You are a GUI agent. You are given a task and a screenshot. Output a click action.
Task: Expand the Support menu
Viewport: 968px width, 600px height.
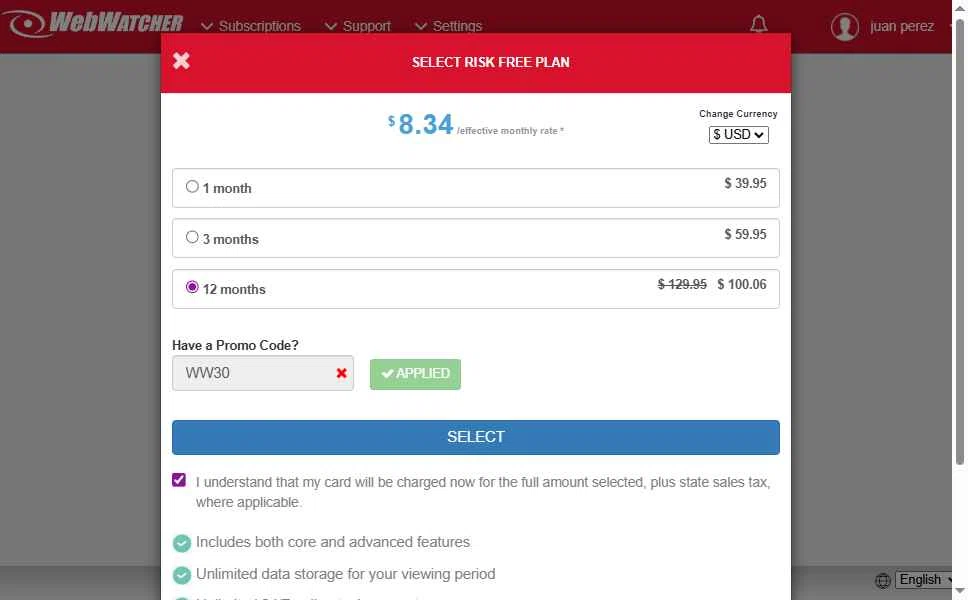[x=358, y=26]
